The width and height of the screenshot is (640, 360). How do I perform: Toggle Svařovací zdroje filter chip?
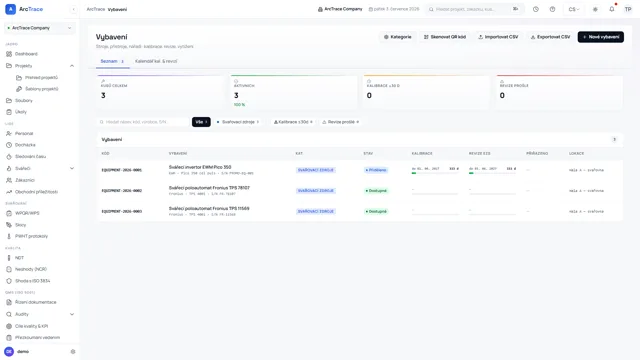point(238,122)
